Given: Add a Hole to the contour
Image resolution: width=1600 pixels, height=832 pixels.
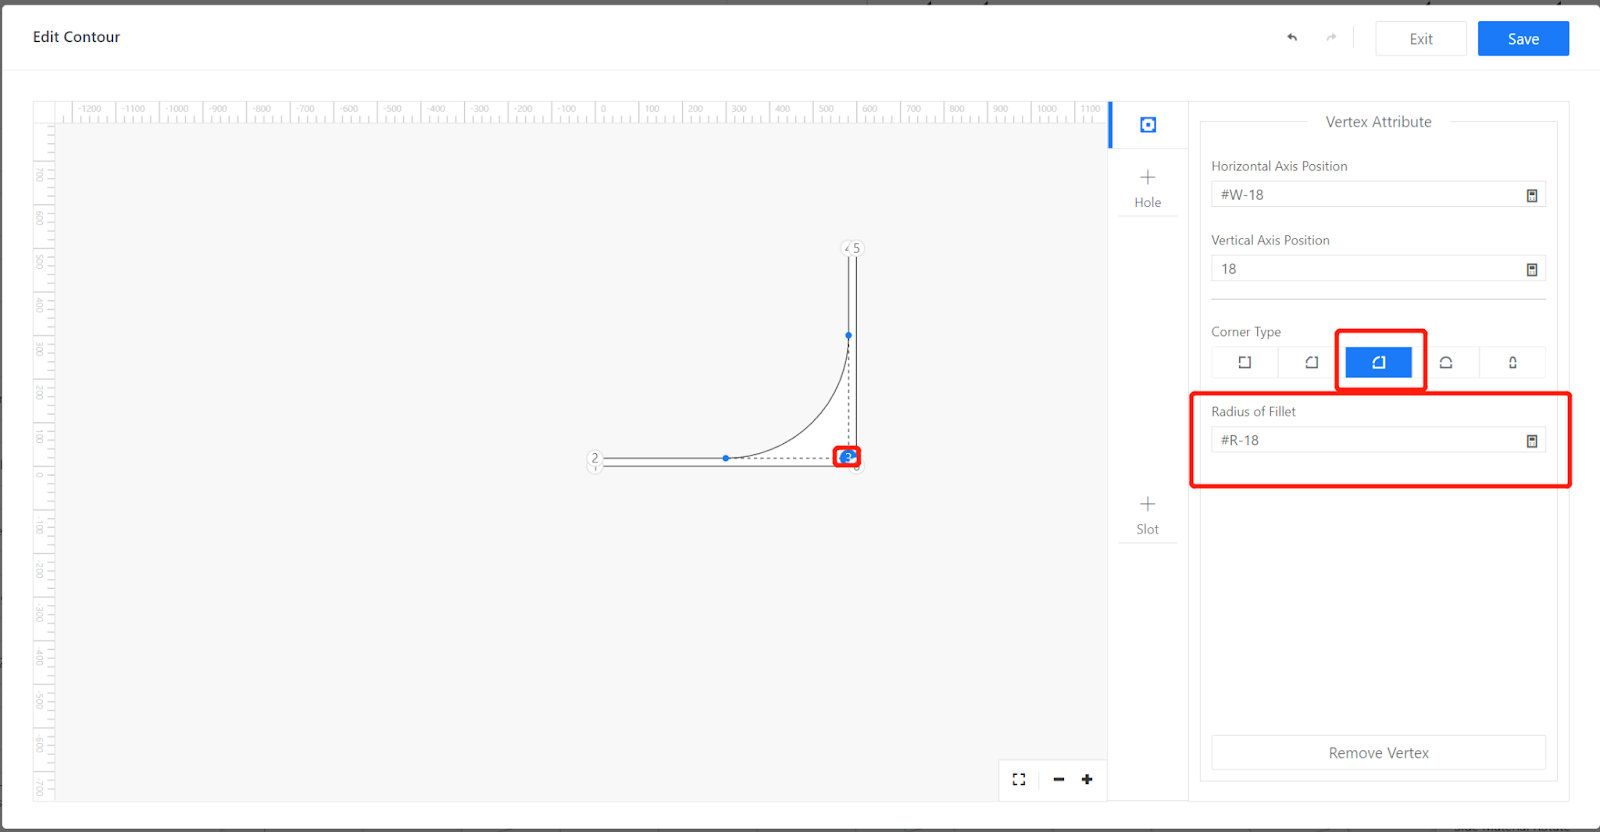Looking at the screenshot, I should click(x=1148, y=188).
